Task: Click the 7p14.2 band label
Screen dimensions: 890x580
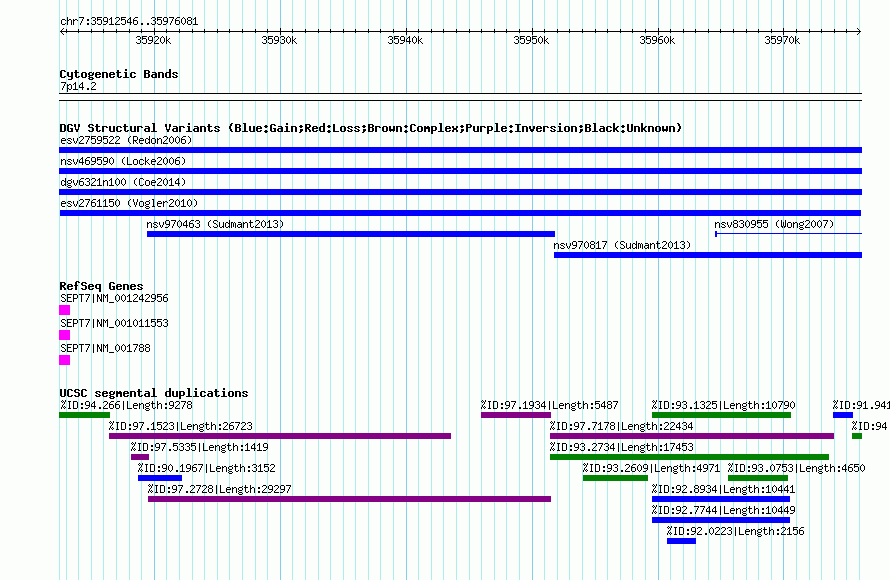Action: pos(78,86)
